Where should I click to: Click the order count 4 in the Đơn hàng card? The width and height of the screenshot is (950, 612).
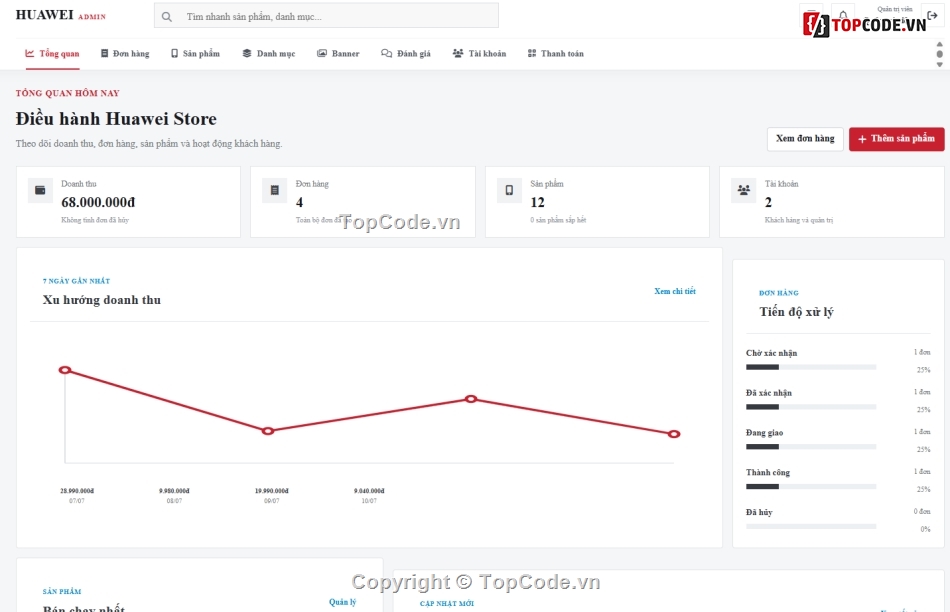click(x=299, y=202)
